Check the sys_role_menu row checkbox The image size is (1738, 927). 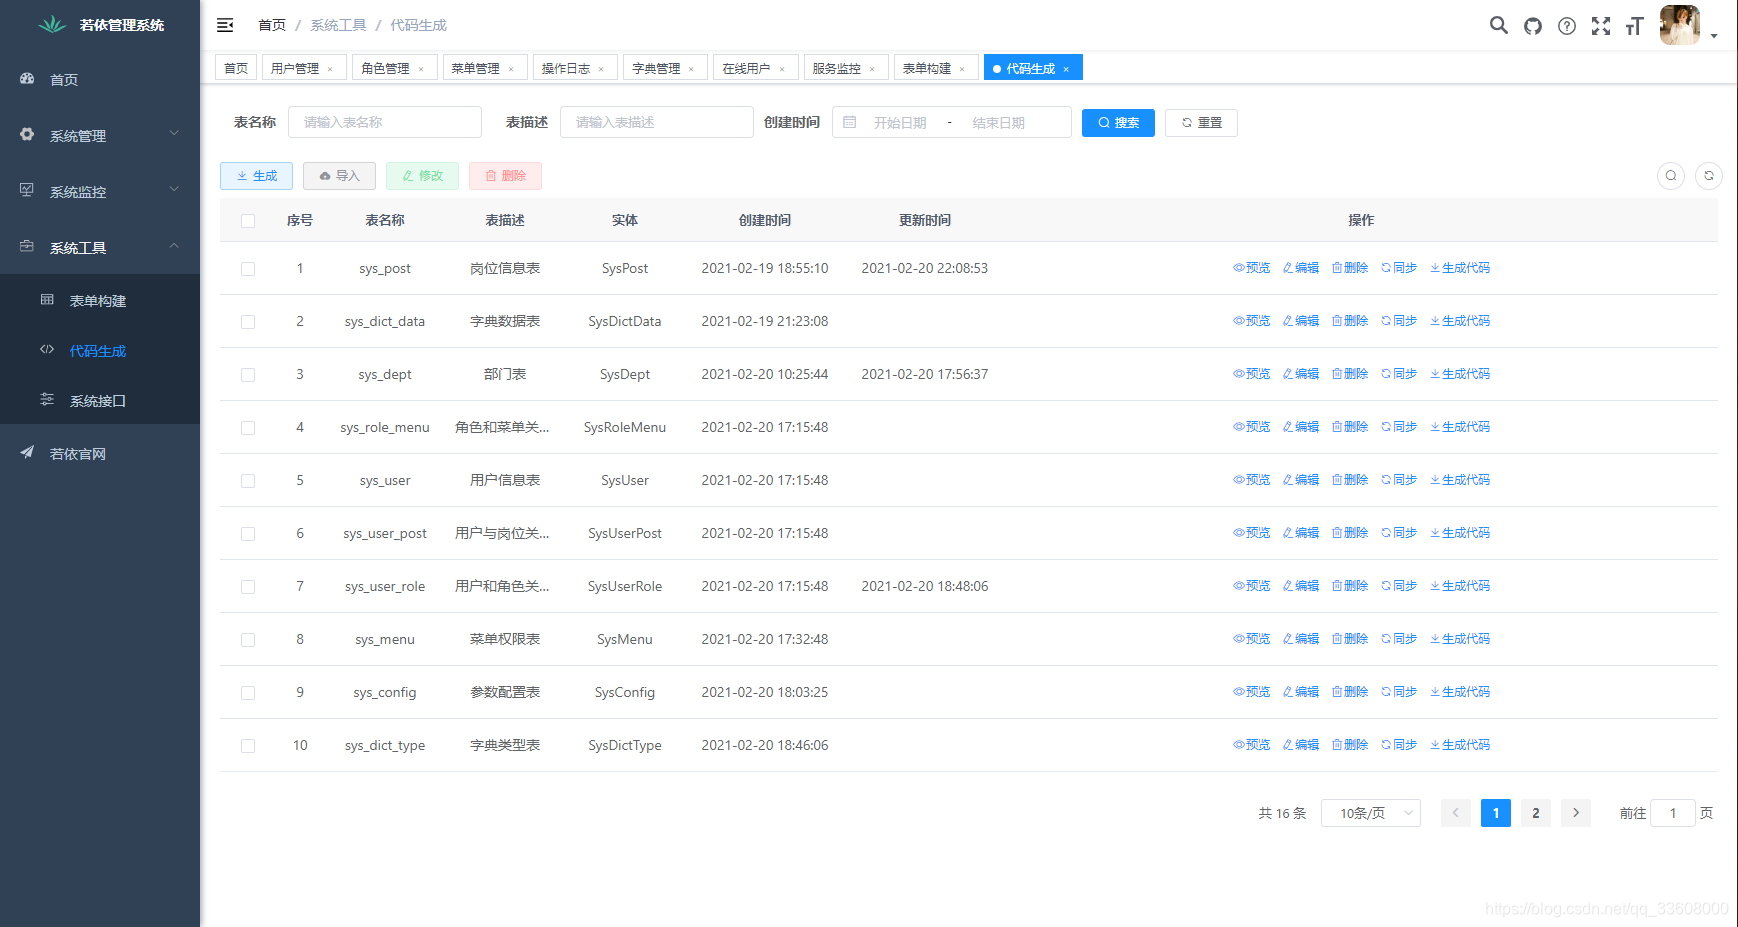(x=248, y=428)
